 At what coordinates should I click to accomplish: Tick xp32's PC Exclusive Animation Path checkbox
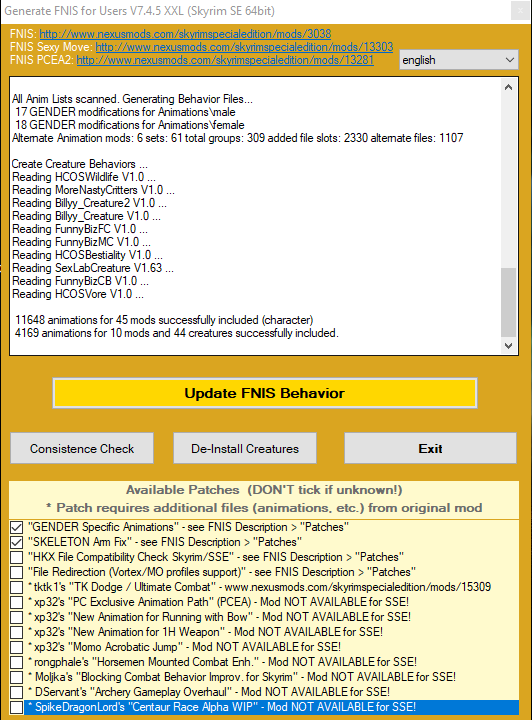coord(17,602)
